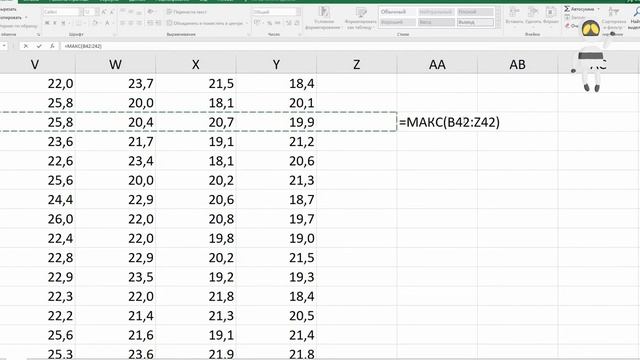Screen dimensions: 640x360
Task: Apply the Вывод cell style
Action: coord(475,22)
